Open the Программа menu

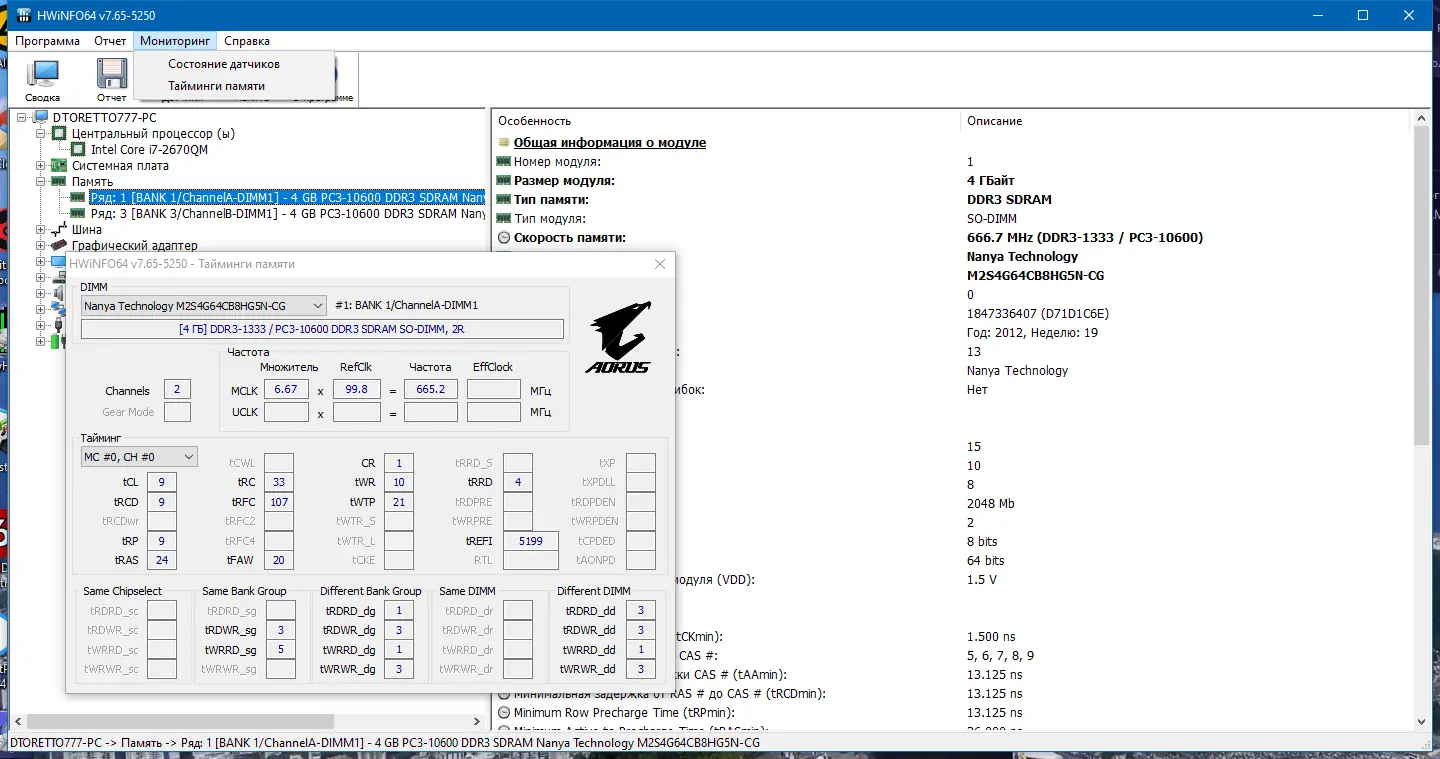coord(47,41)
